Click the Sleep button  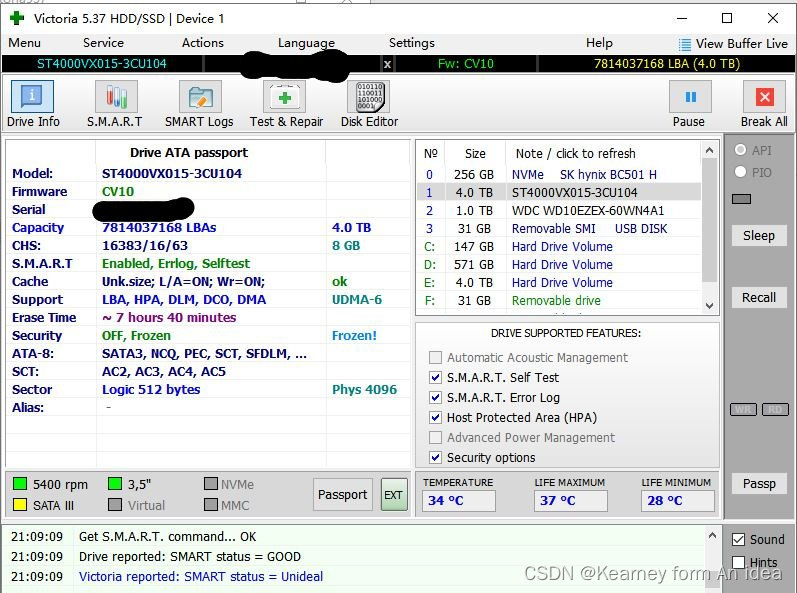[x=758, y=236]
